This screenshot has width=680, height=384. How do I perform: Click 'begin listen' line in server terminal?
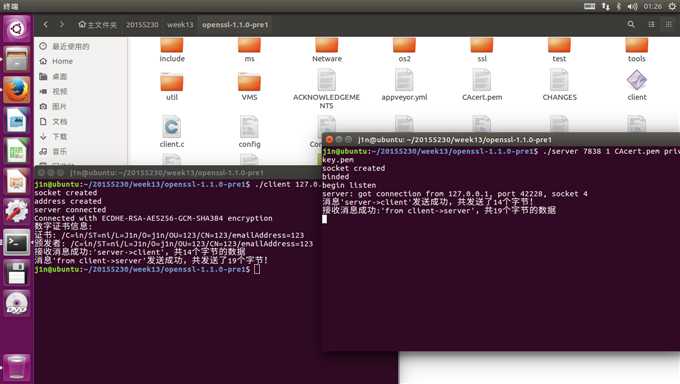point(349,185)
